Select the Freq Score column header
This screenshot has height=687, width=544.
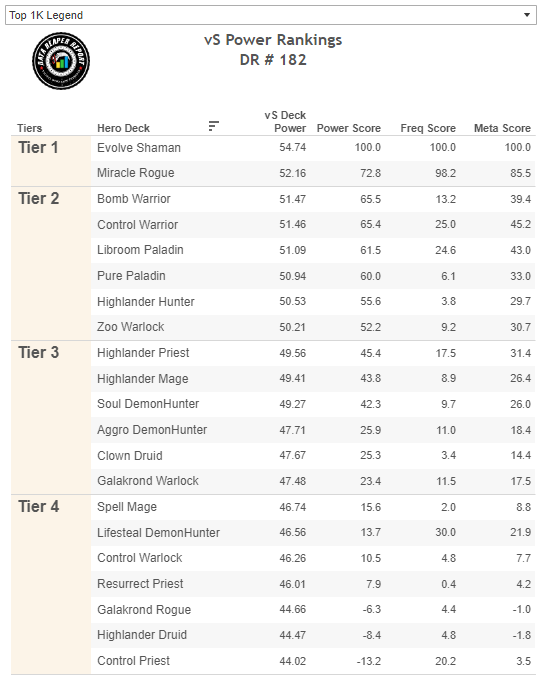428,128
